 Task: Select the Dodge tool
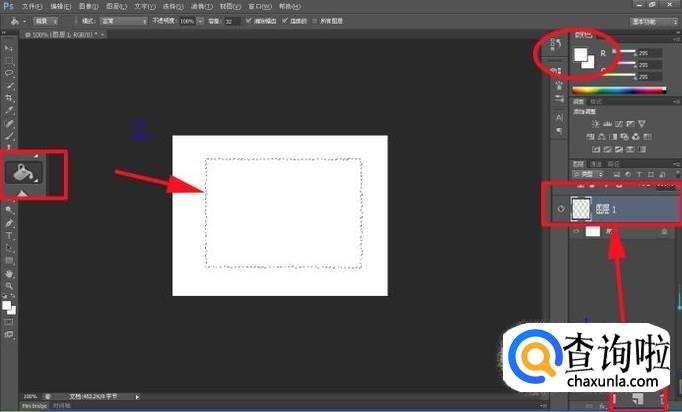pos(9,210)
